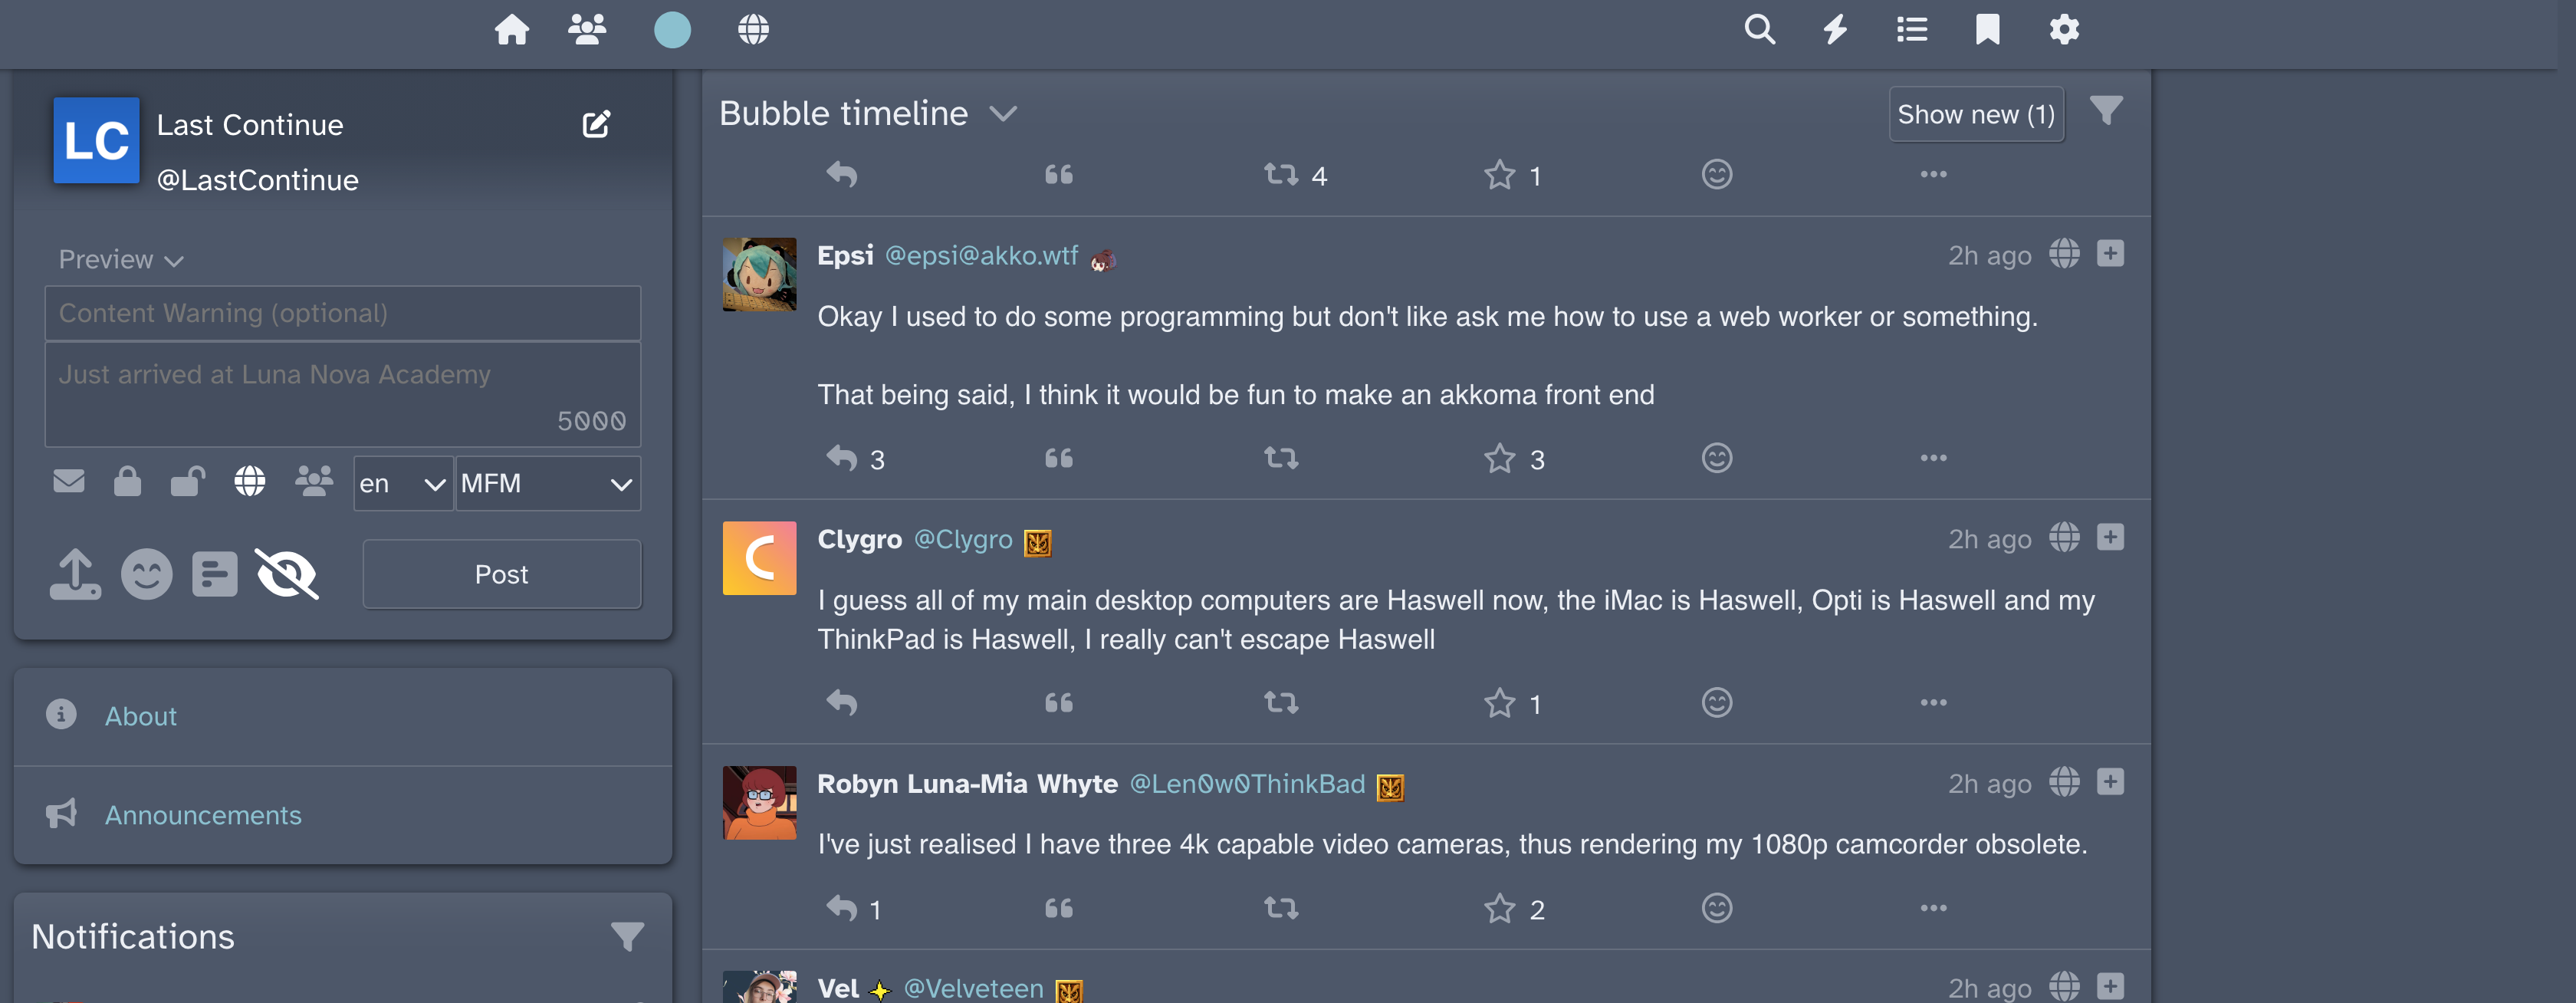Open settings gear in top bar
The image size is (2576, 1003).
coord(2064,29)
